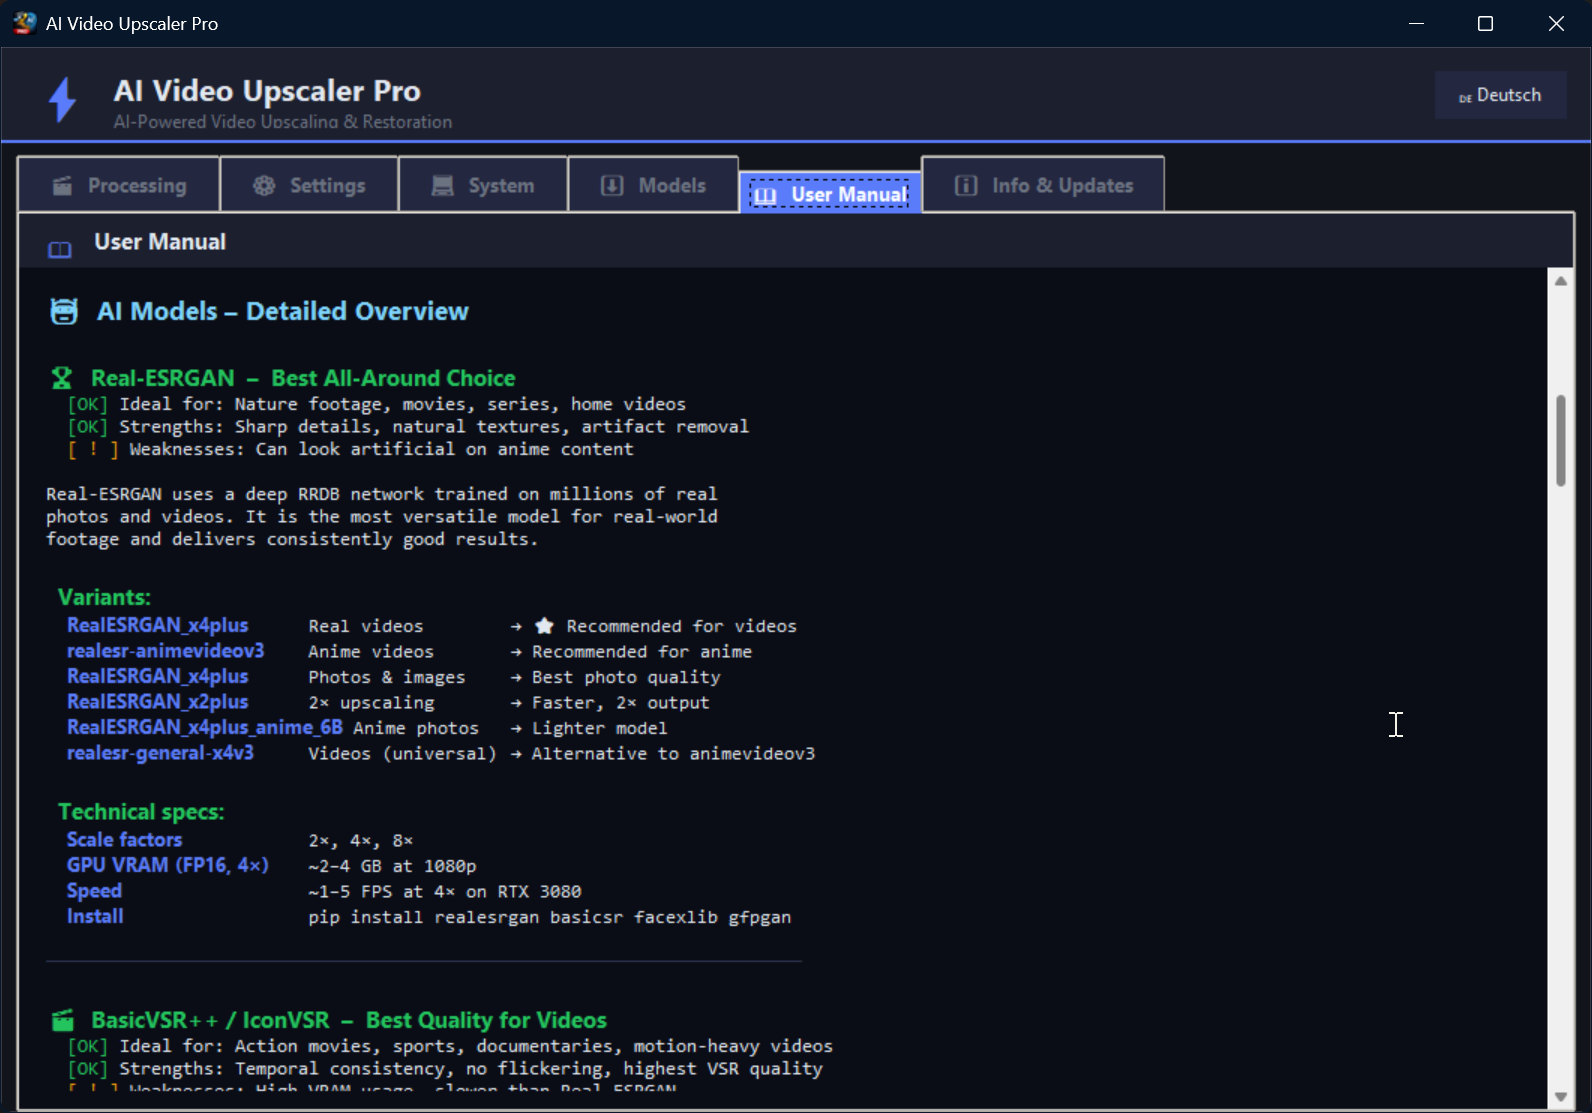
Task: Click the ~2-4 GB at 1080p value
Action: point(392,866)
